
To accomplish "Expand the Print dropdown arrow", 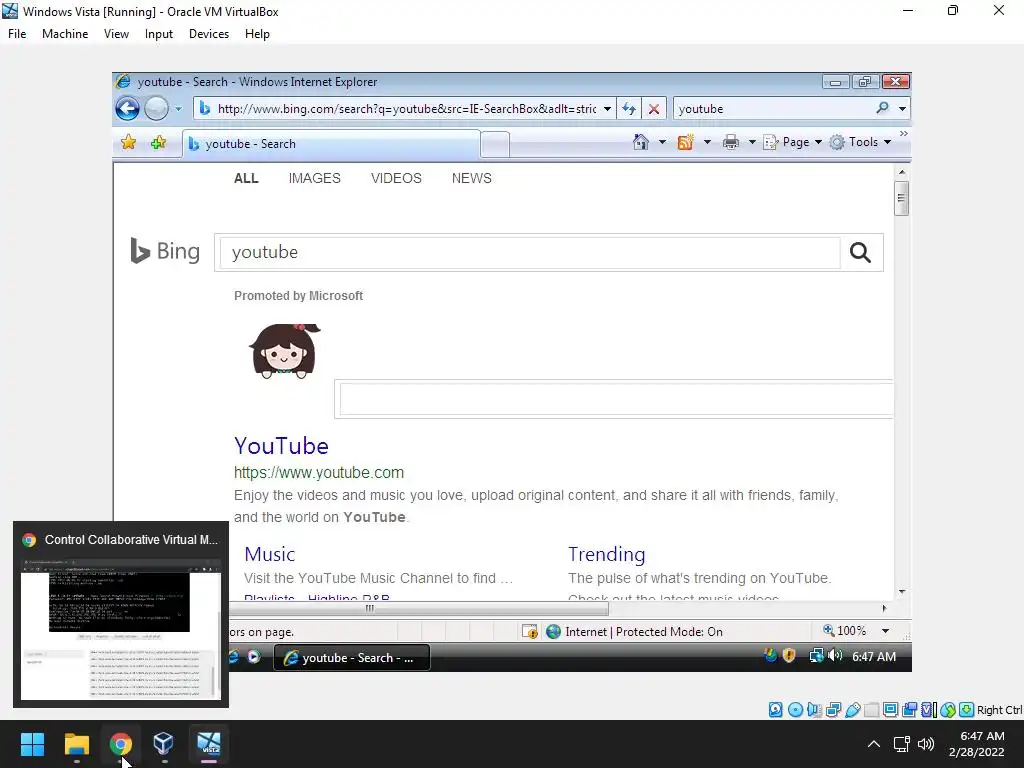I will (752, 142).
